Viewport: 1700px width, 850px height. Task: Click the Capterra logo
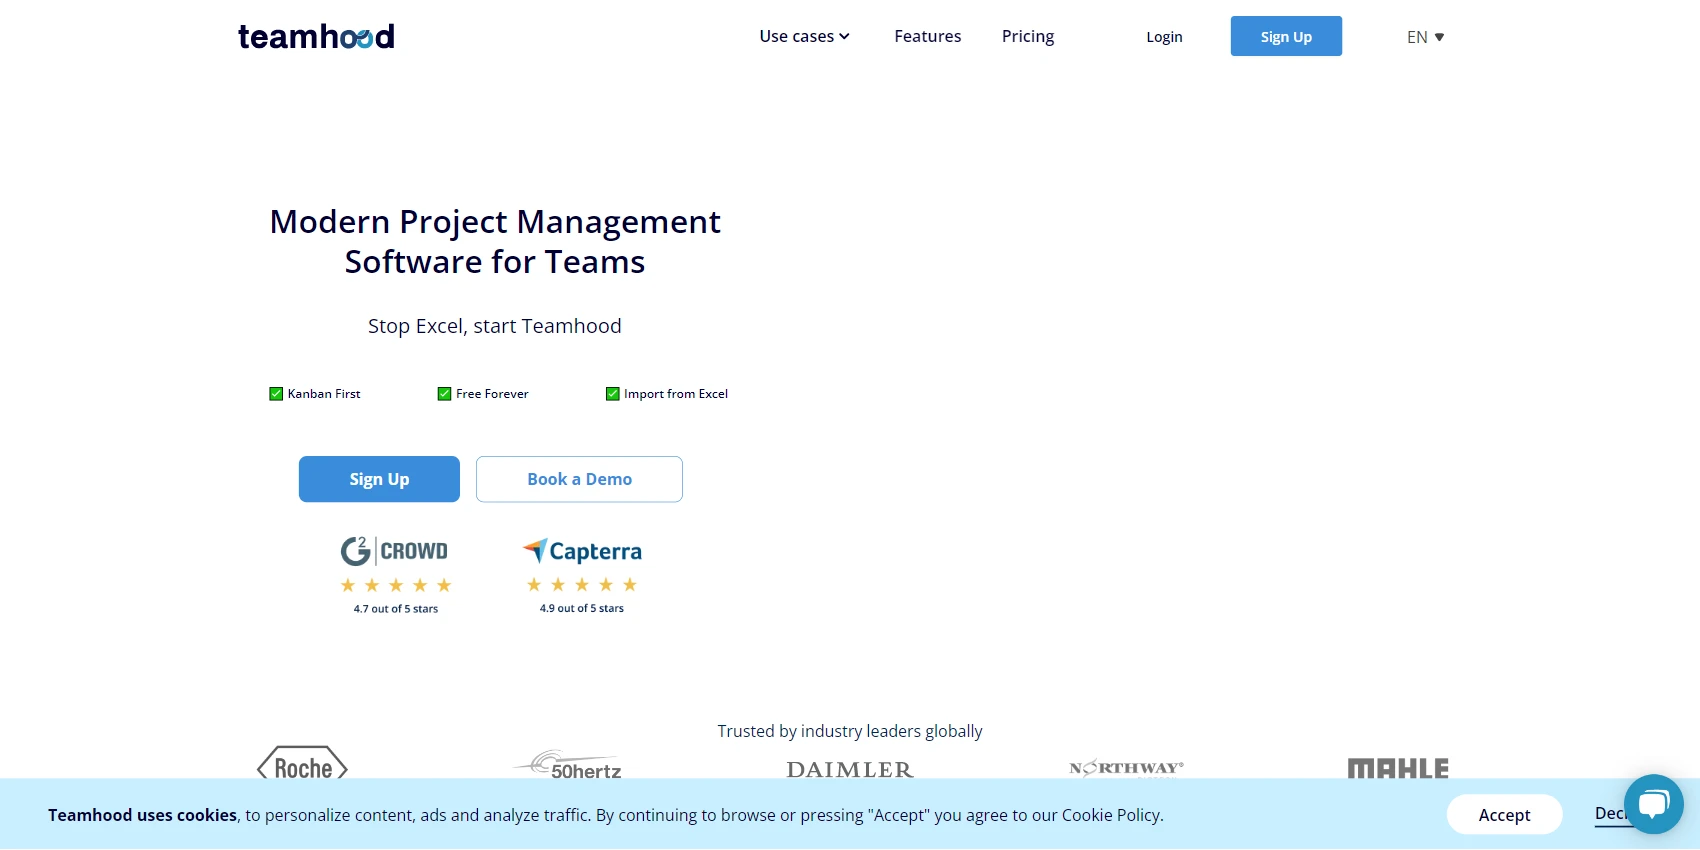click(x=582, y=551)
